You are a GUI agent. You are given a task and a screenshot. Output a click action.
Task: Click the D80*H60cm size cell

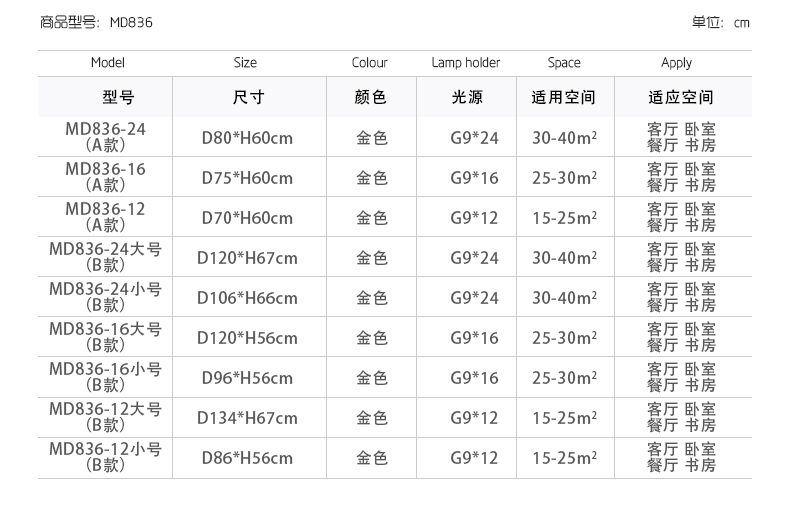[x=247, y=138]
